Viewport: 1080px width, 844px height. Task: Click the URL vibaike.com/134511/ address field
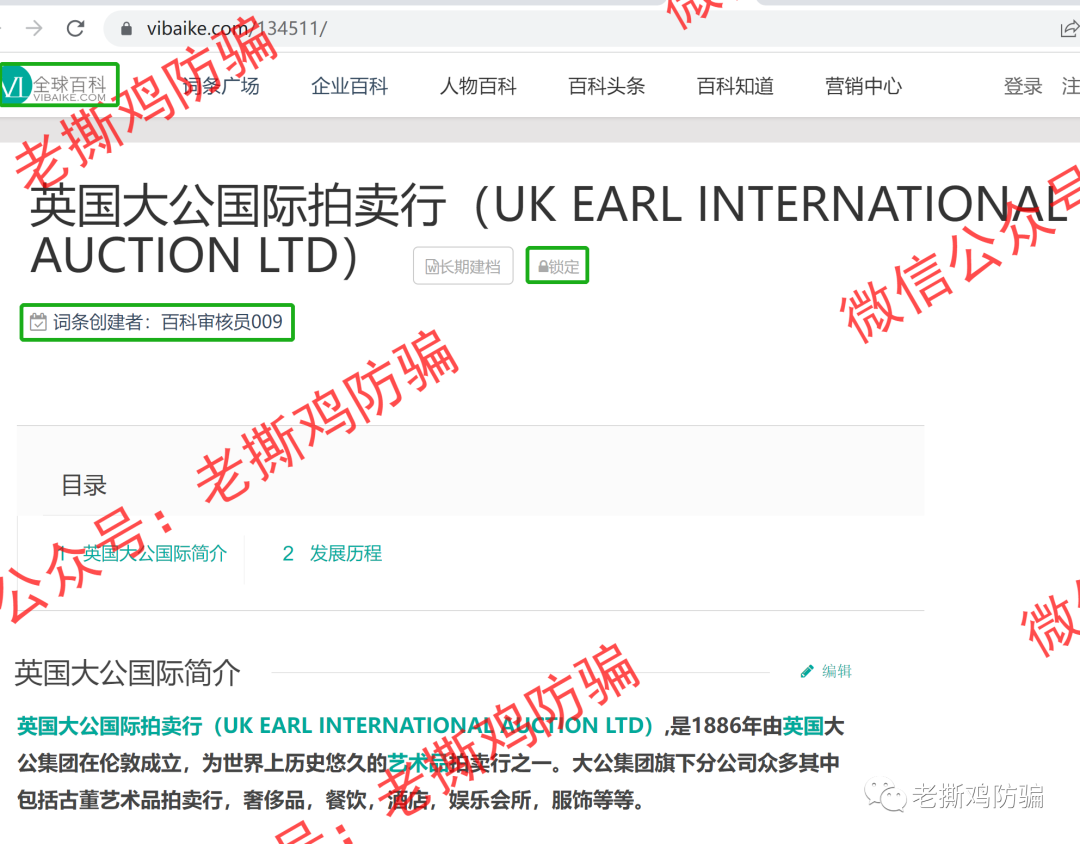click(236, 28)
